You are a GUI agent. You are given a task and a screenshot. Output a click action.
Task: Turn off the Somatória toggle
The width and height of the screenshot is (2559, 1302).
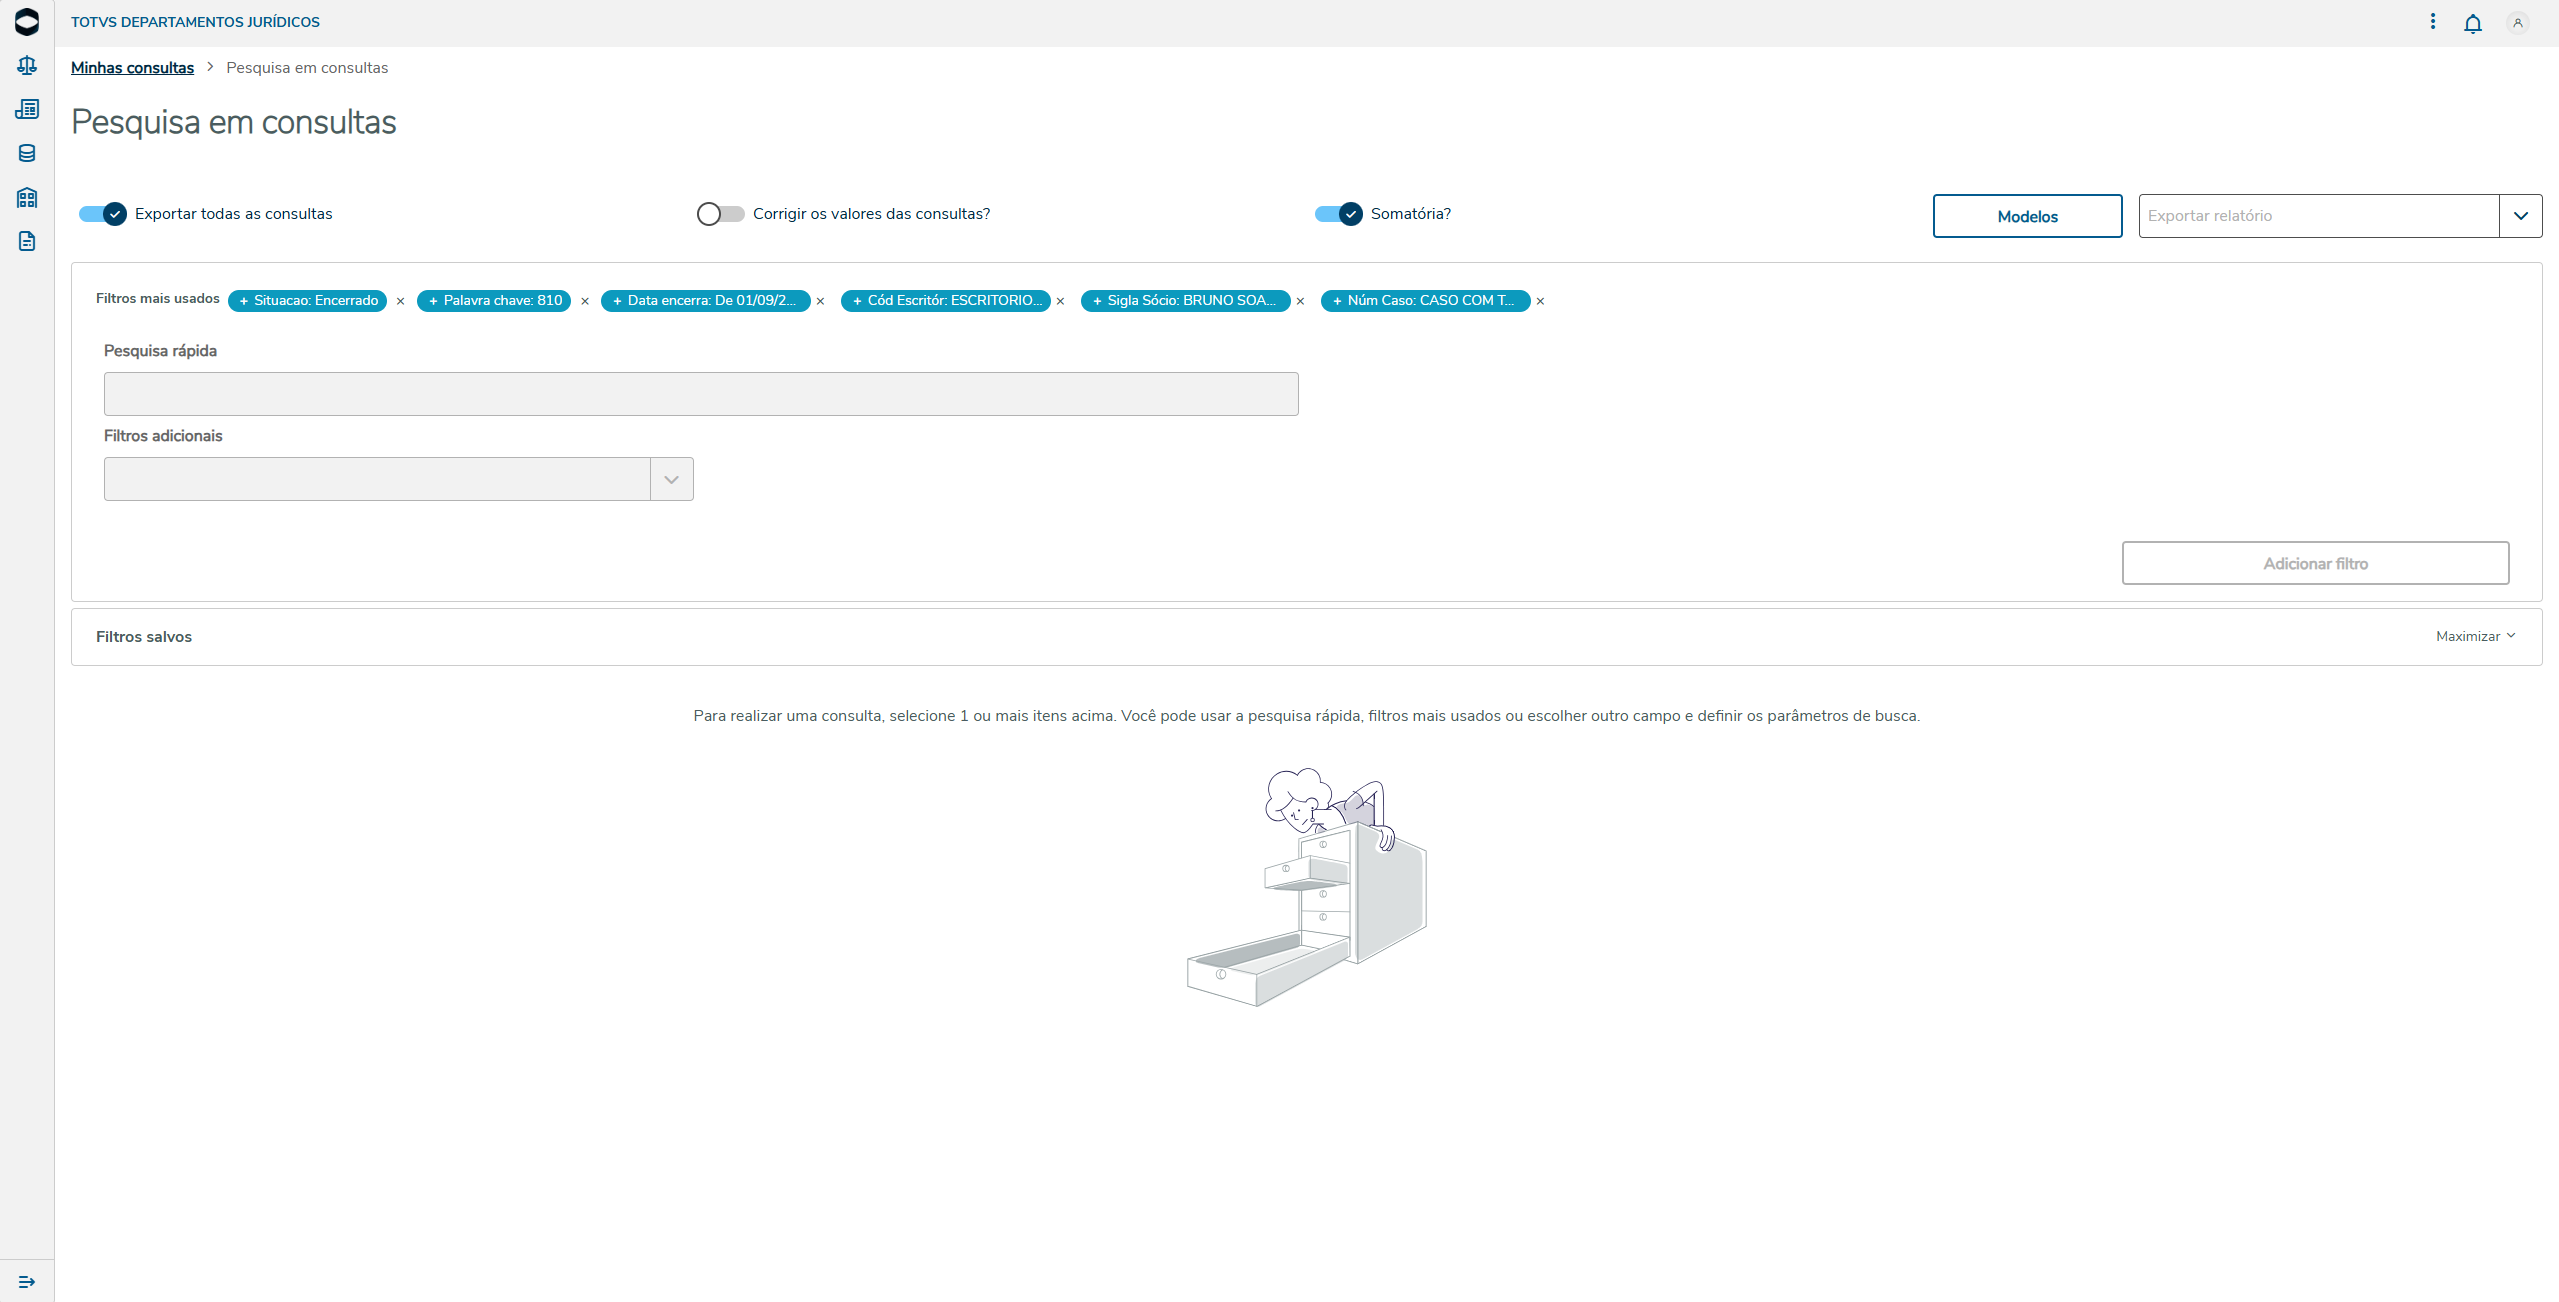tap(1338, 214)
